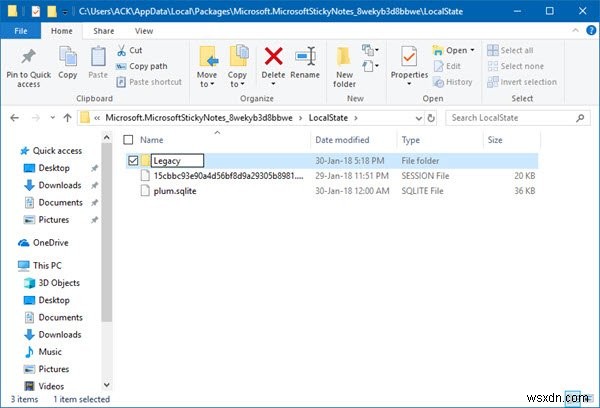The image size is (600, 408).
Task: Click Paste shortcut in the ribbon
Action: click(149, 82)
